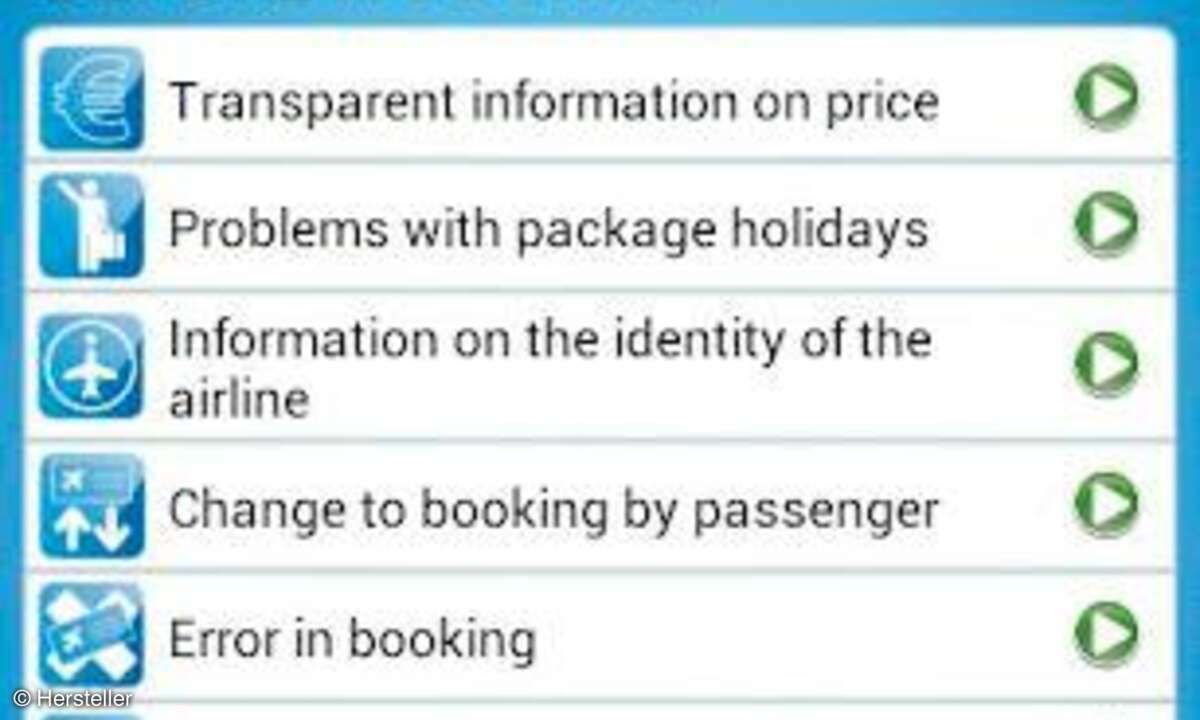Open "Transparent information on price" entry

[x=553, y=101]
